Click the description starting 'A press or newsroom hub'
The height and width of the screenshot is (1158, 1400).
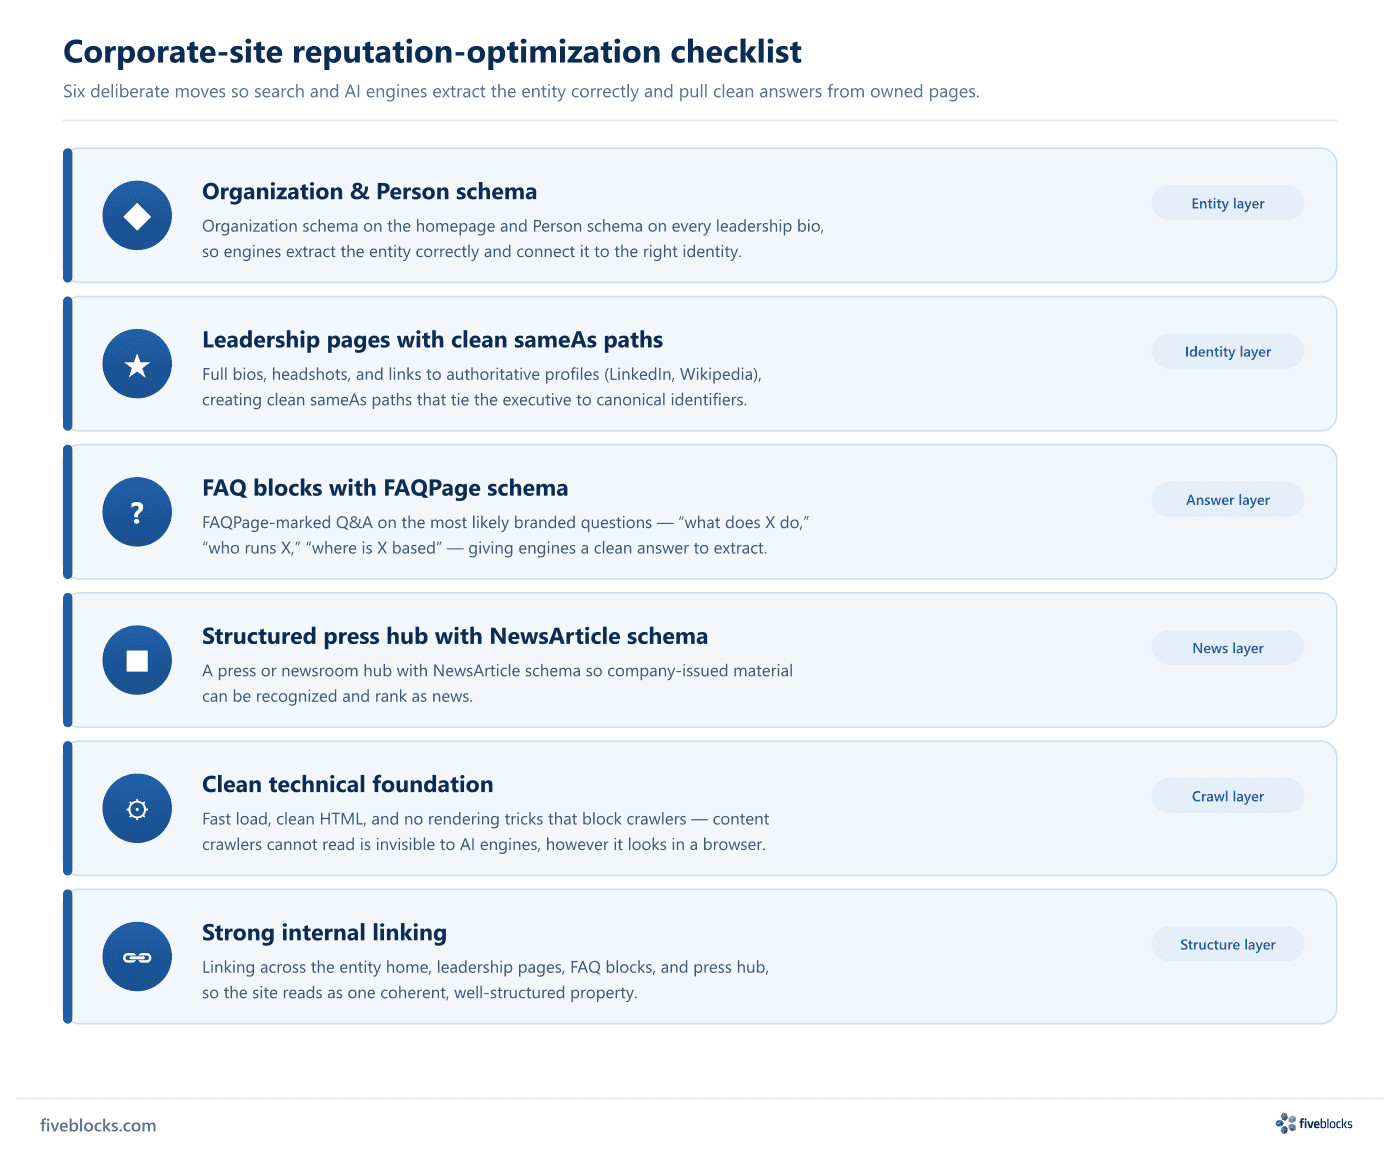[497, 683]
